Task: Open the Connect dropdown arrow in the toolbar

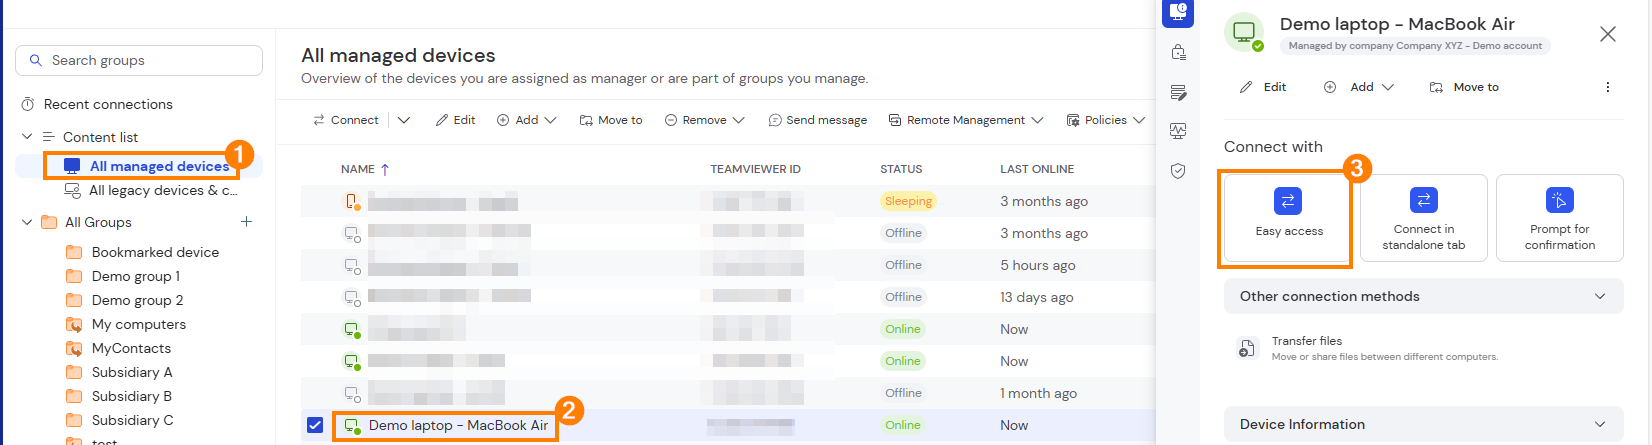Action: tap(404, 120)
